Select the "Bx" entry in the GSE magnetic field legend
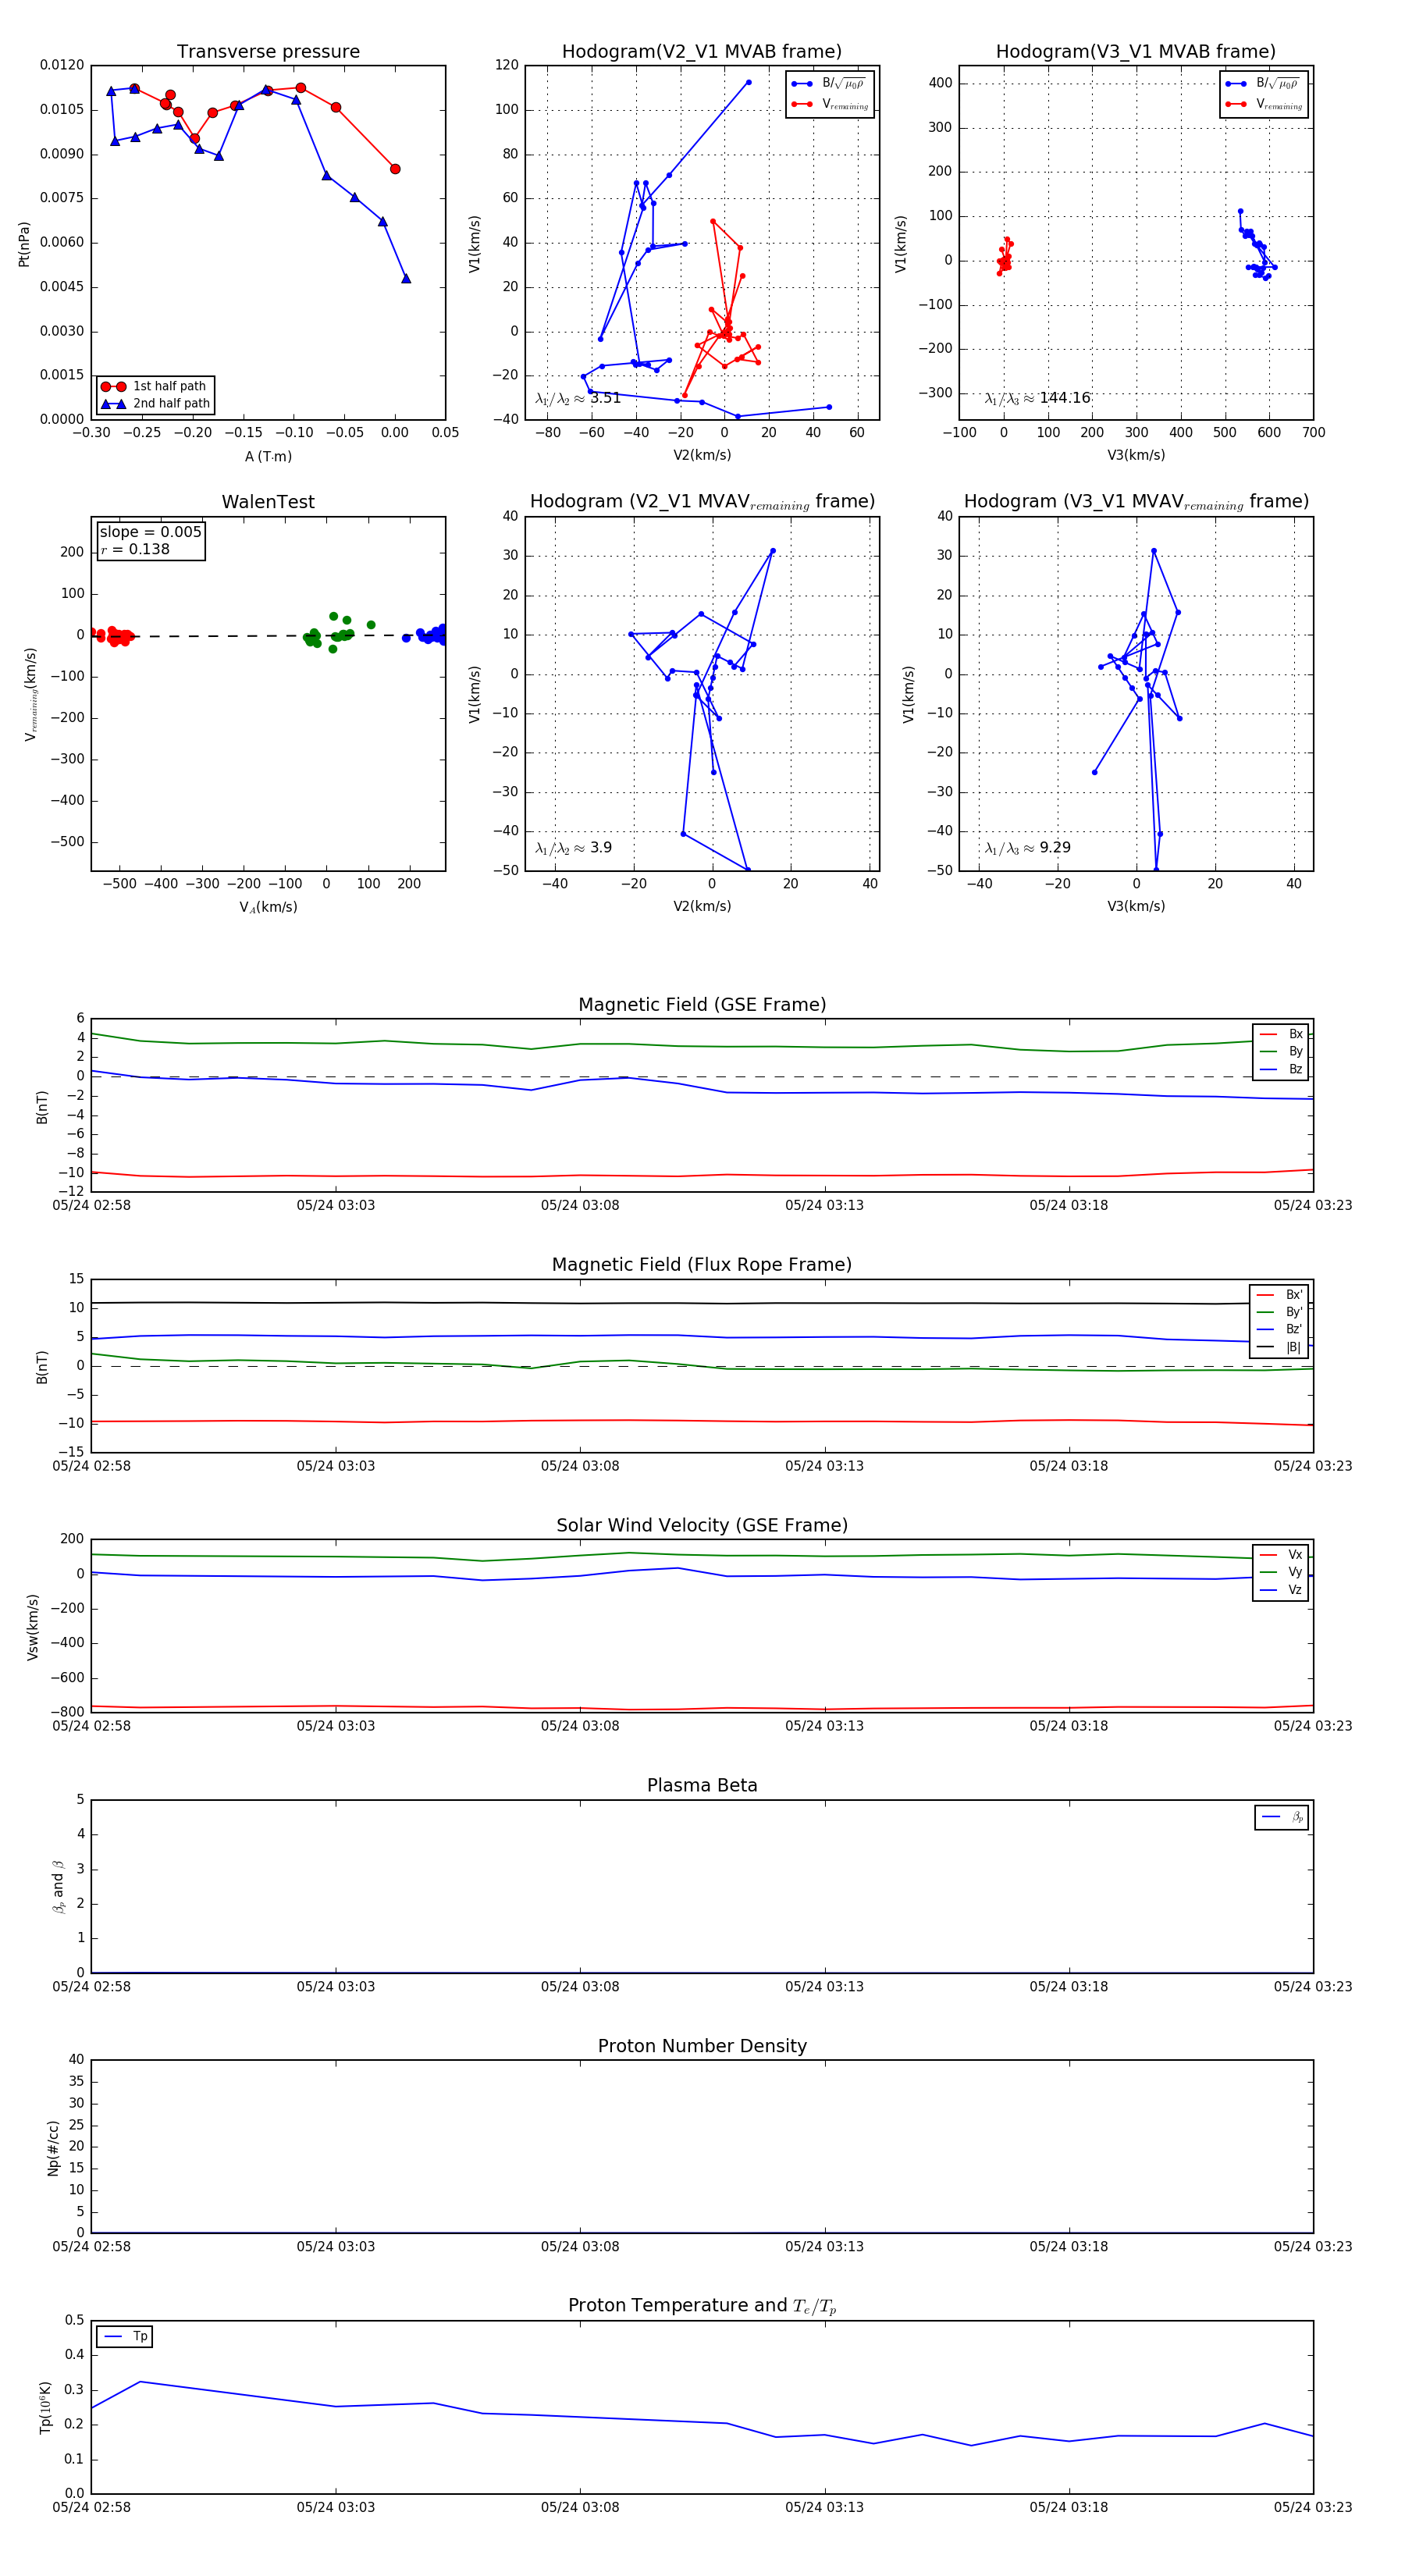Screen dimensions: 1405x2576 point(1281,1034)
